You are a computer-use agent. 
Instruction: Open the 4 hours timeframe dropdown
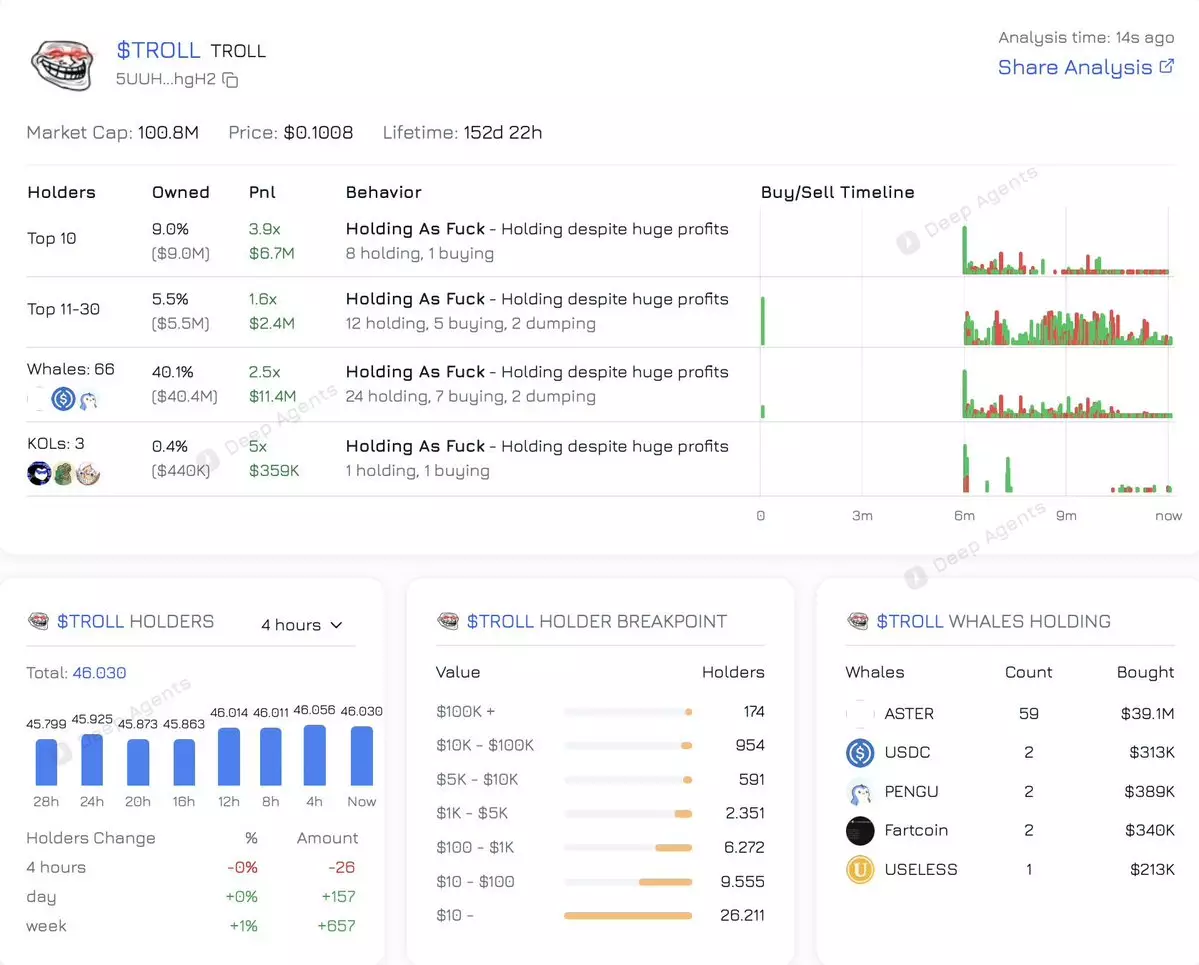click(x=301, y=625)
